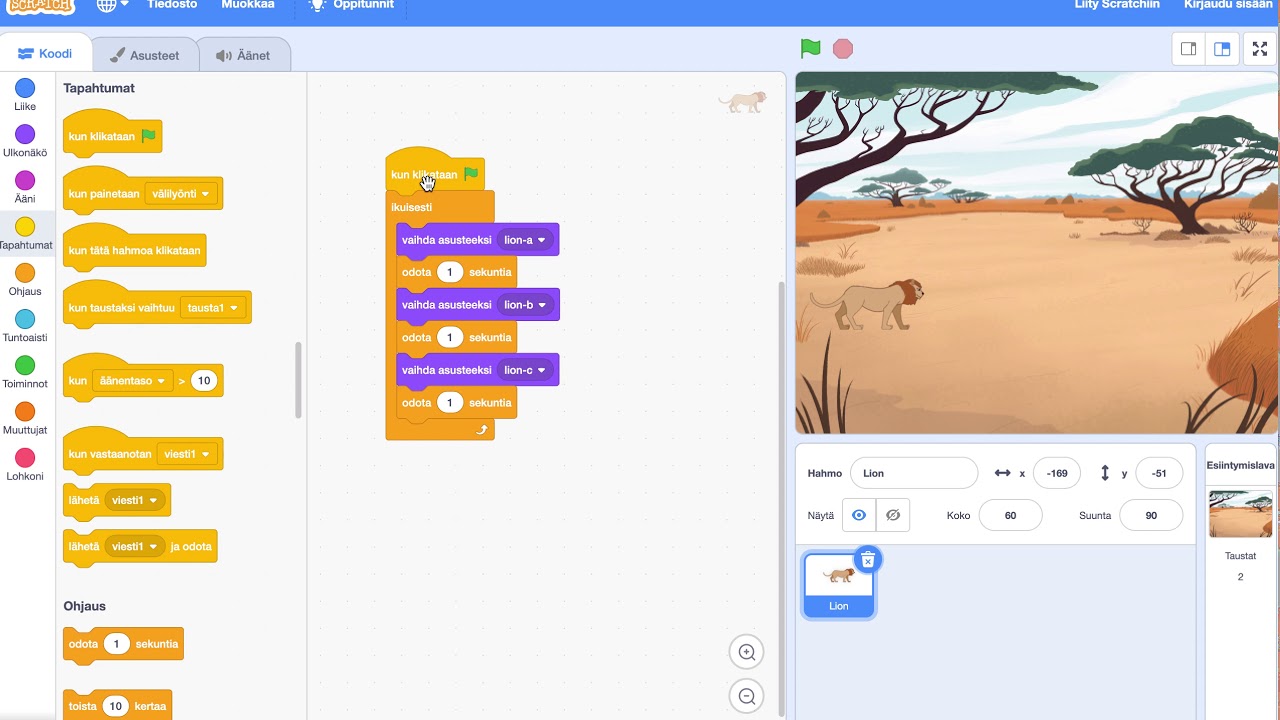Open Oppitunnit tutorials
The image size is (1280, 720).
pos(351,5)
